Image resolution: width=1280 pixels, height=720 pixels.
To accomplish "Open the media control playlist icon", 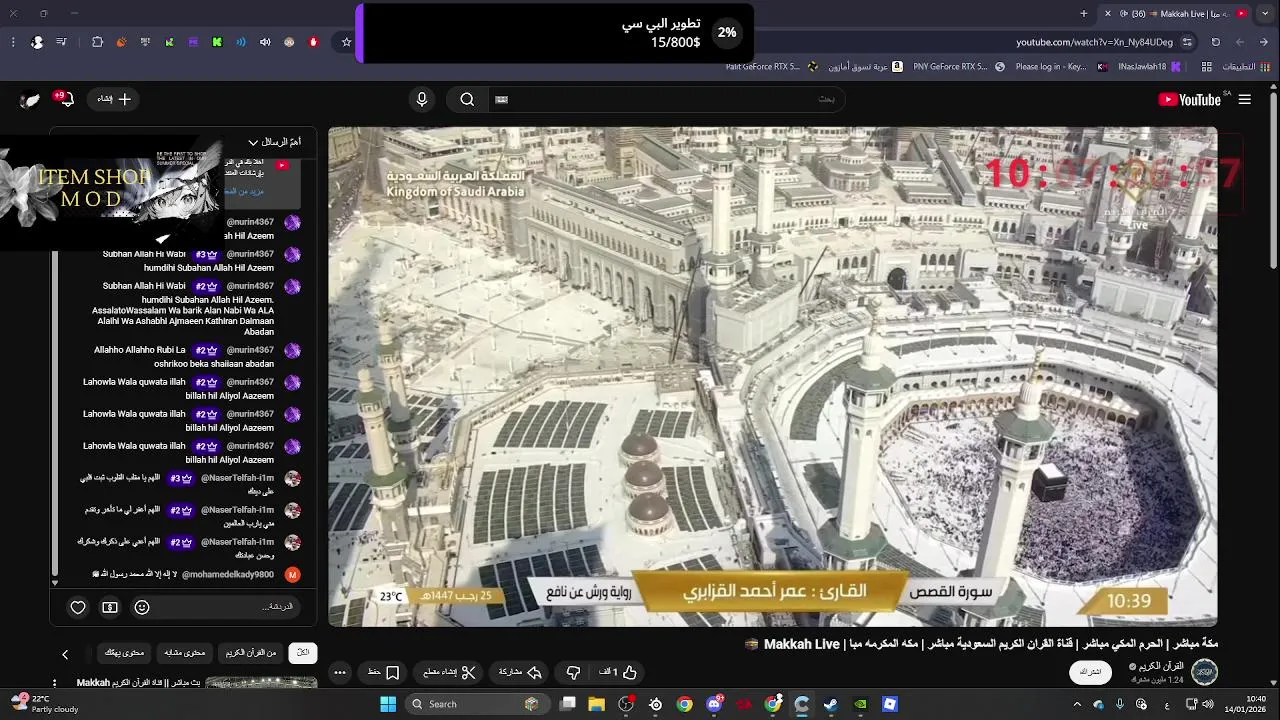I will pyautogui.click(x=62, y=42).
